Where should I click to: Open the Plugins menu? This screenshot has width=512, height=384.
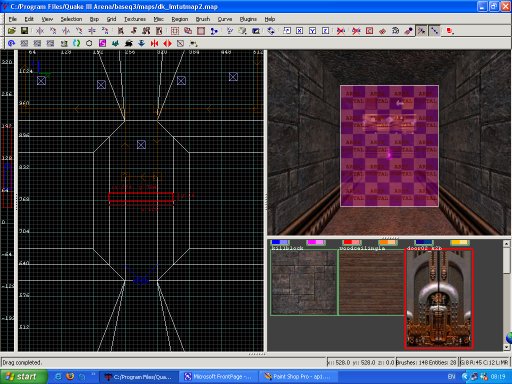pyautogui.click(x=248, y=19)
